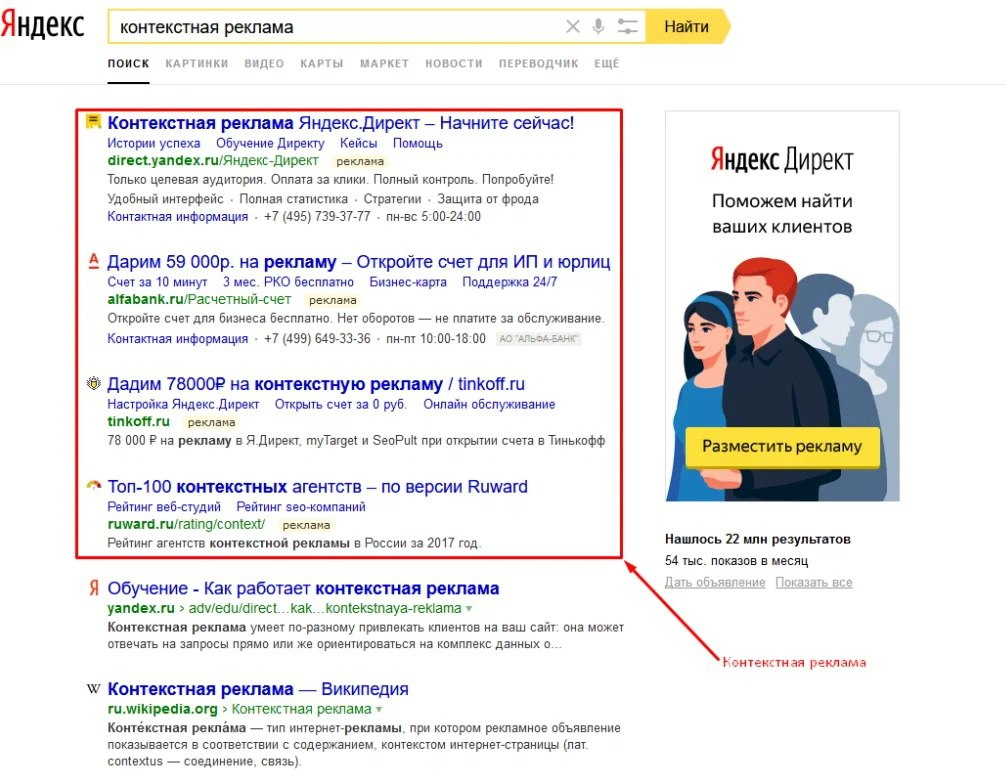Open the Помощь sitelink
The image size is (1006, 772).
tap(418, 143)
